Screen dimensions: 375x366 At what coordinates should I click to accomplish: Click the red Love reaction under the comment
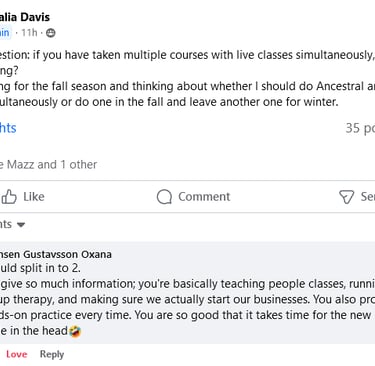pyautogui.click(x=16, y=354)
